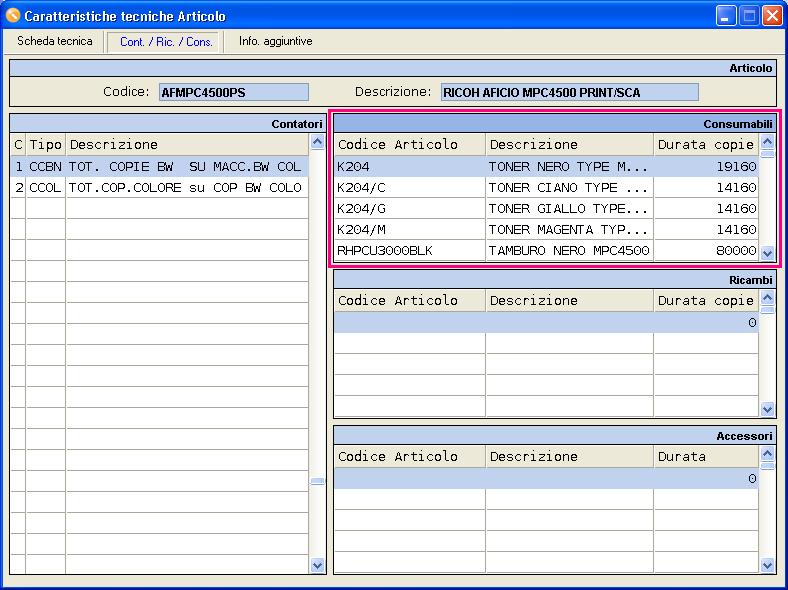This screenshot has height=590, width=788.
Task: Click Ricambi scrollbar up arrow
Action: 767,298
